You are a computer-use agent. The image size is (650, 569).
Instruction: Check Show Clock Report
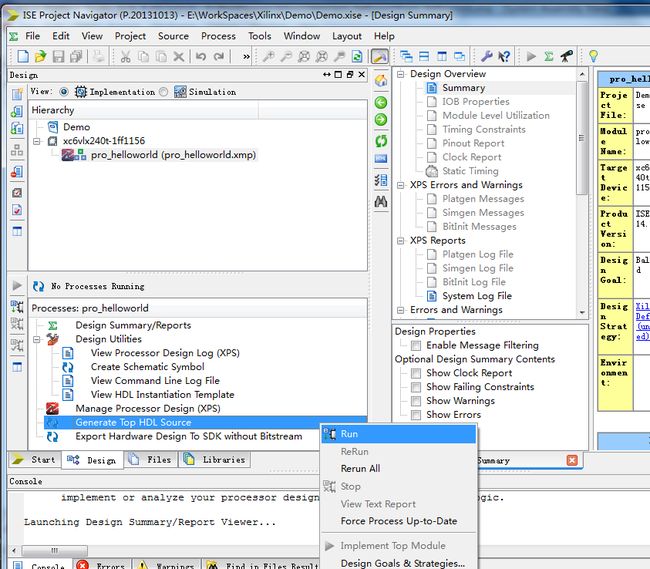pos(416,373)
